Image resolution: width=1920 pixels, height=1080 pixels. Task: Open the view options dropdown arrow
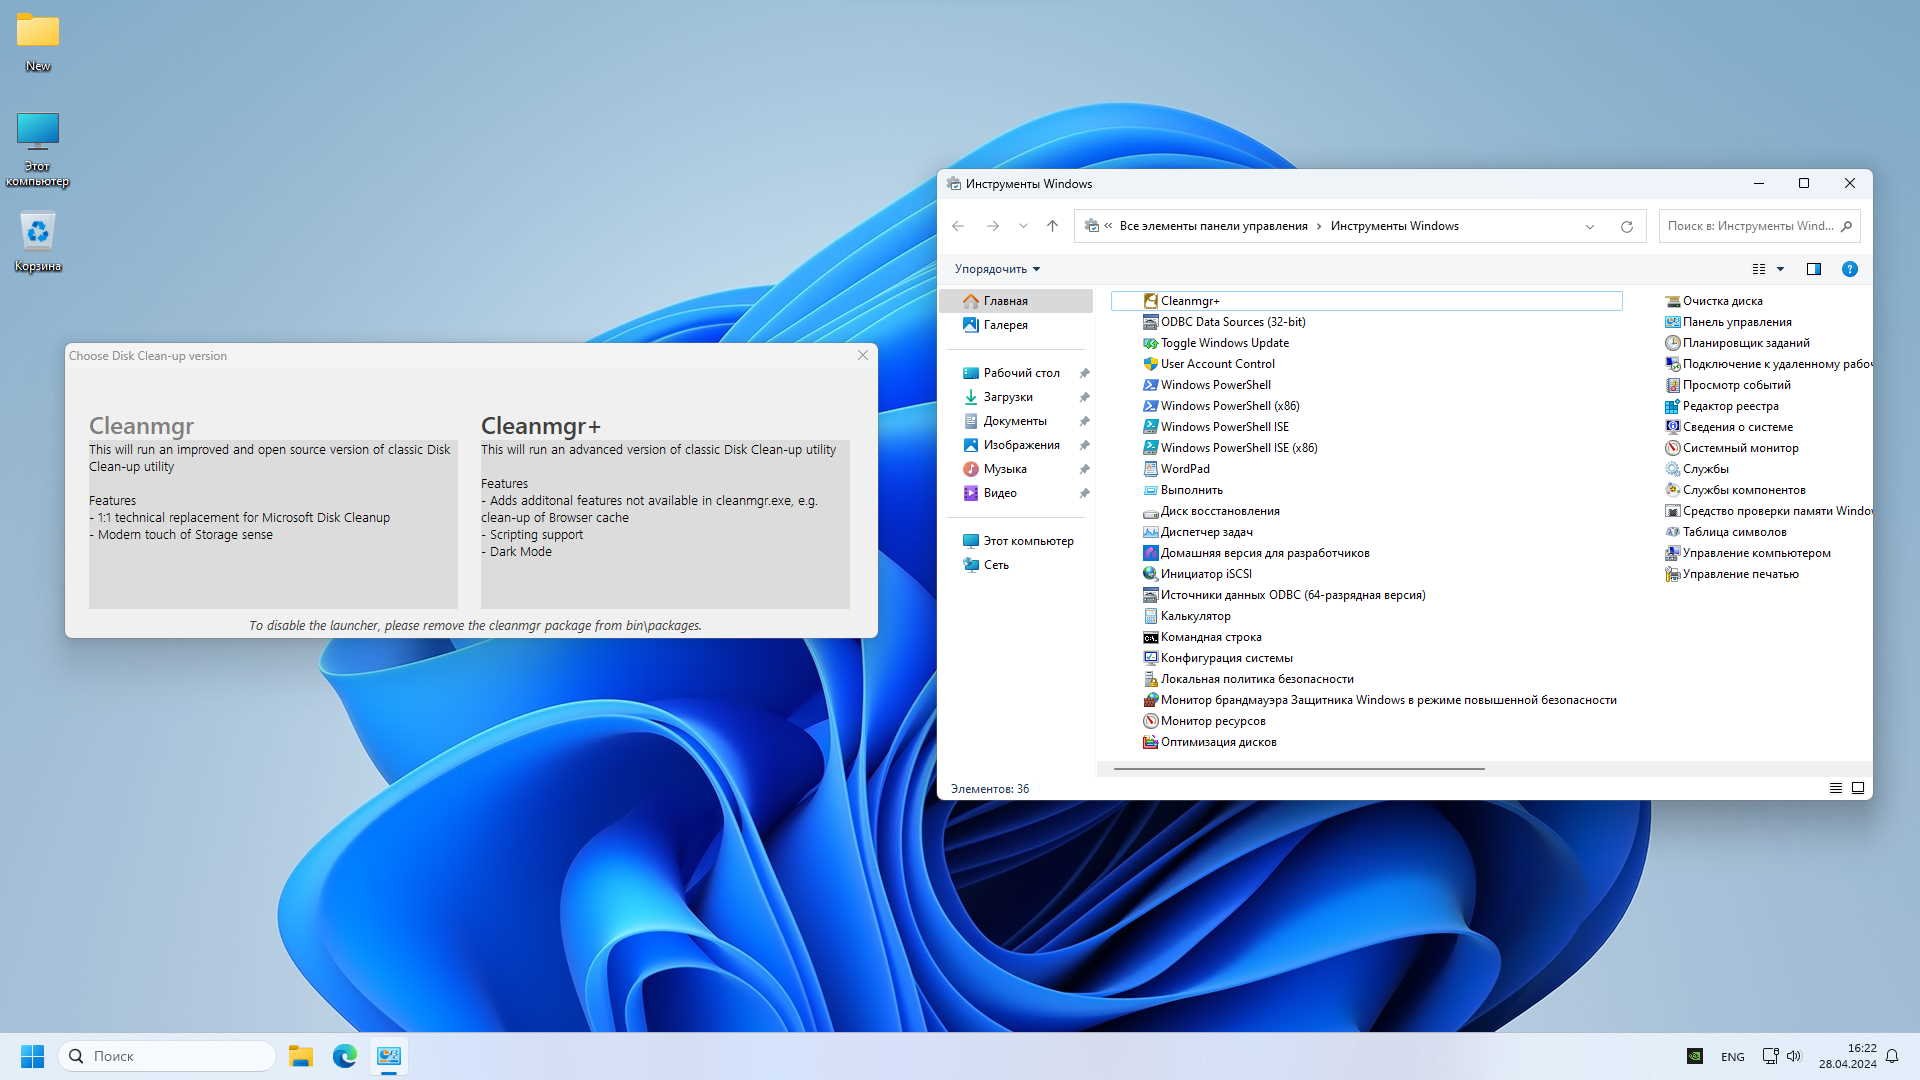click(1780, 269)
